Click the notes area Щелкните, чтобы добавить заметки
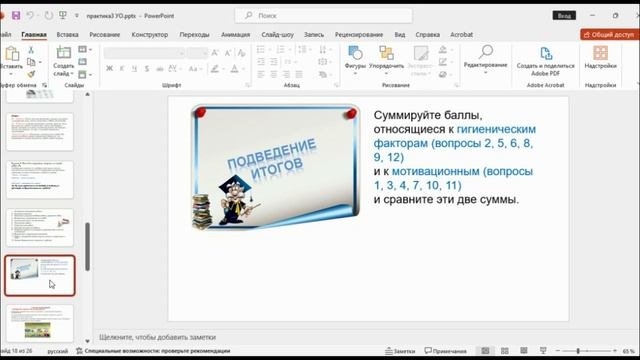Viewport: 640px width, 360px height. [158, 337]
